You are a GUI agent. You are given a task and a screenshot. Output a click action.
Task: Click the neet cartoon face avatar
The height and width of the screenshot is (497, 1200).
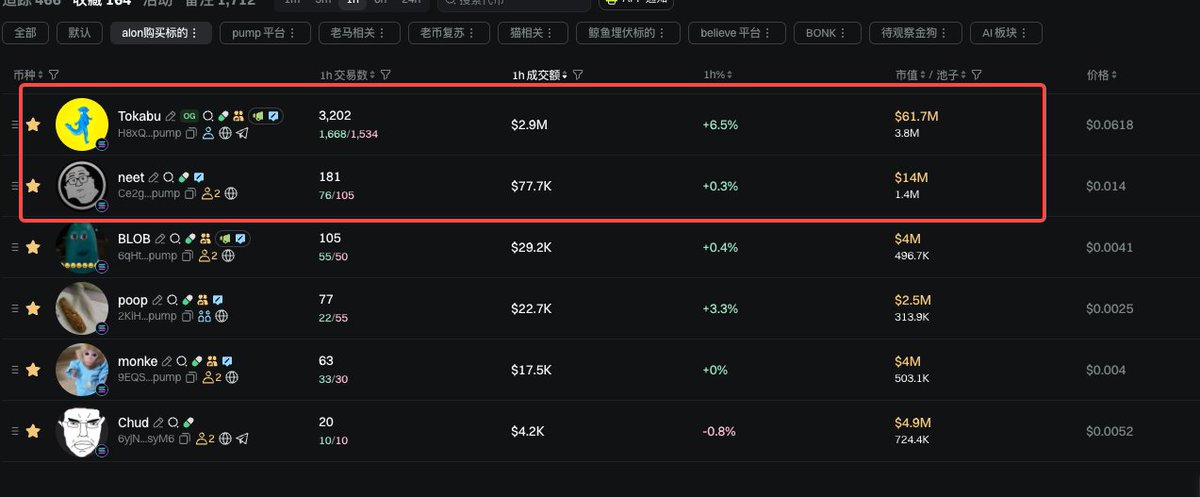(x=82, y=185)
